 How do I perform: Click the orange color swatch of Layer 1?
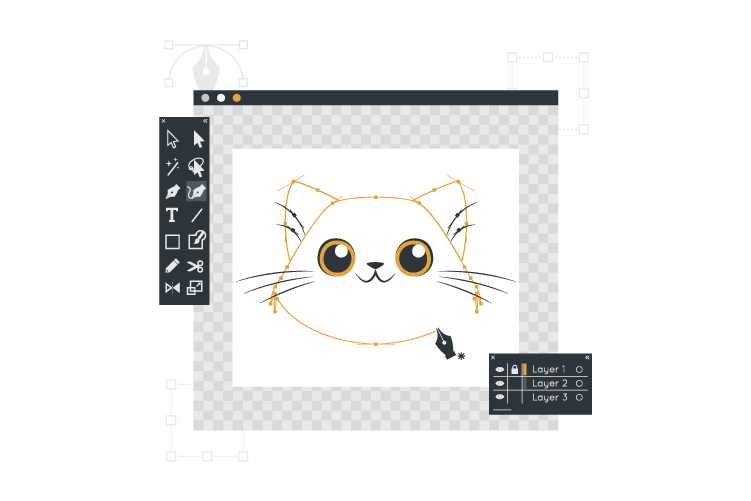point(524,369)
